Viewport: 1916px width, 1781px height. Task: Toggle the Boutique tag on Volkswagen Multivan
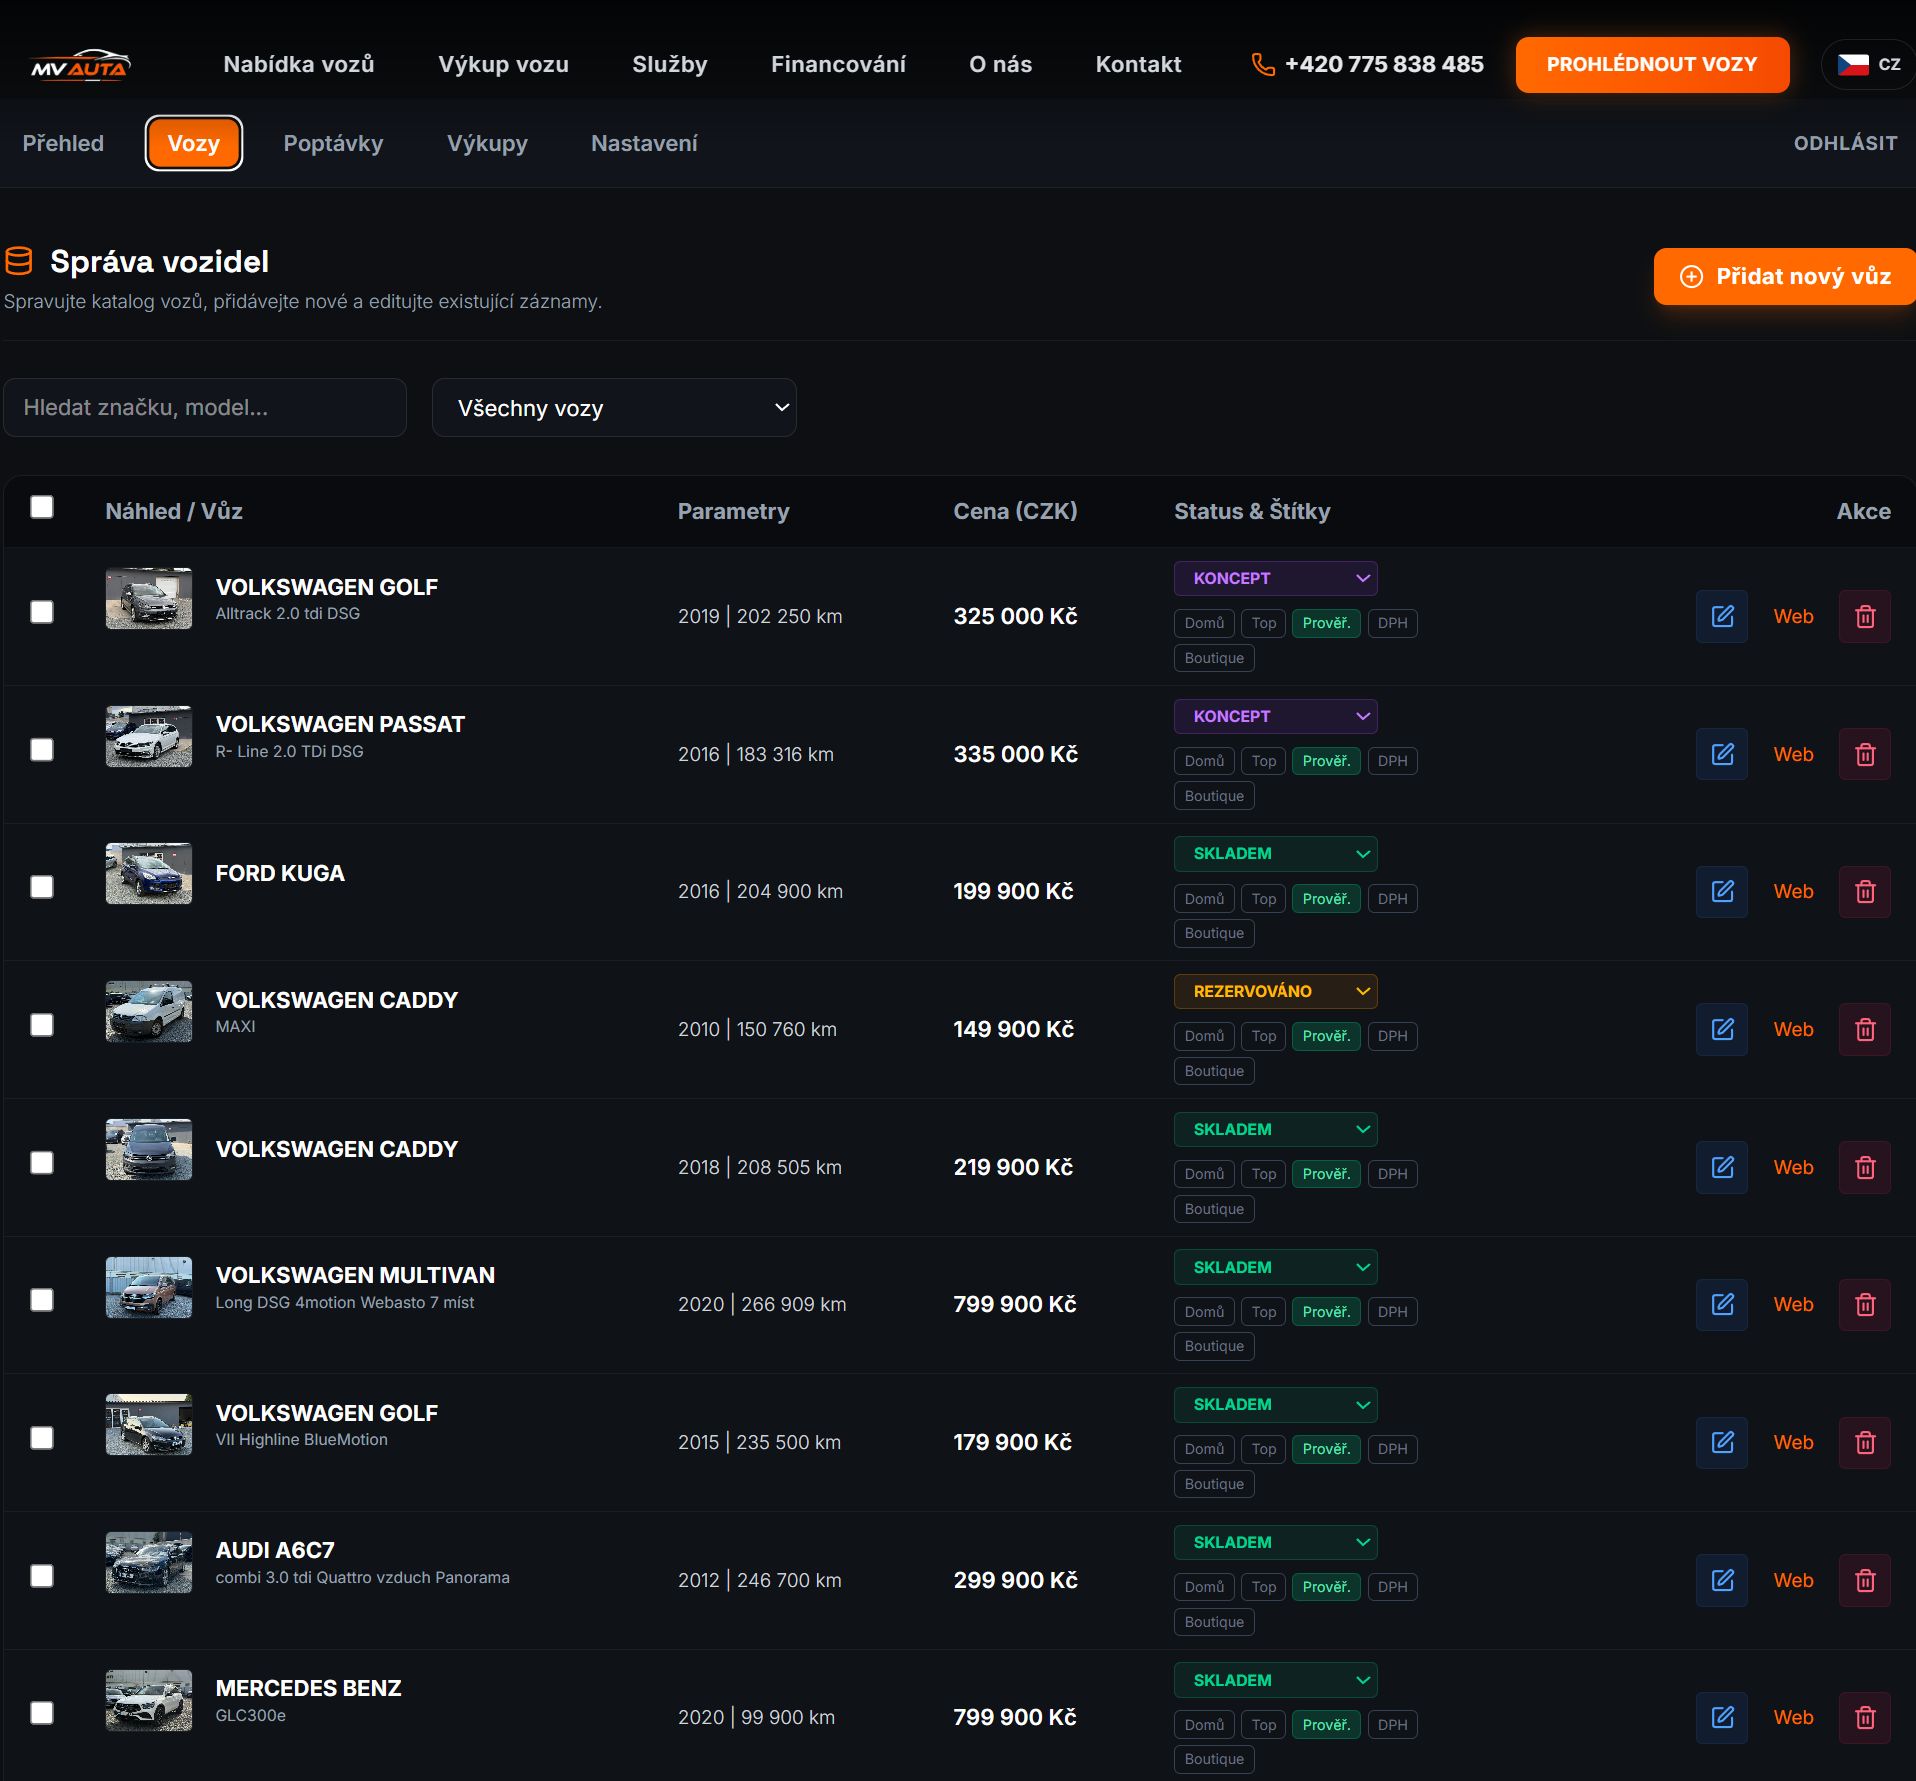1214,1346
